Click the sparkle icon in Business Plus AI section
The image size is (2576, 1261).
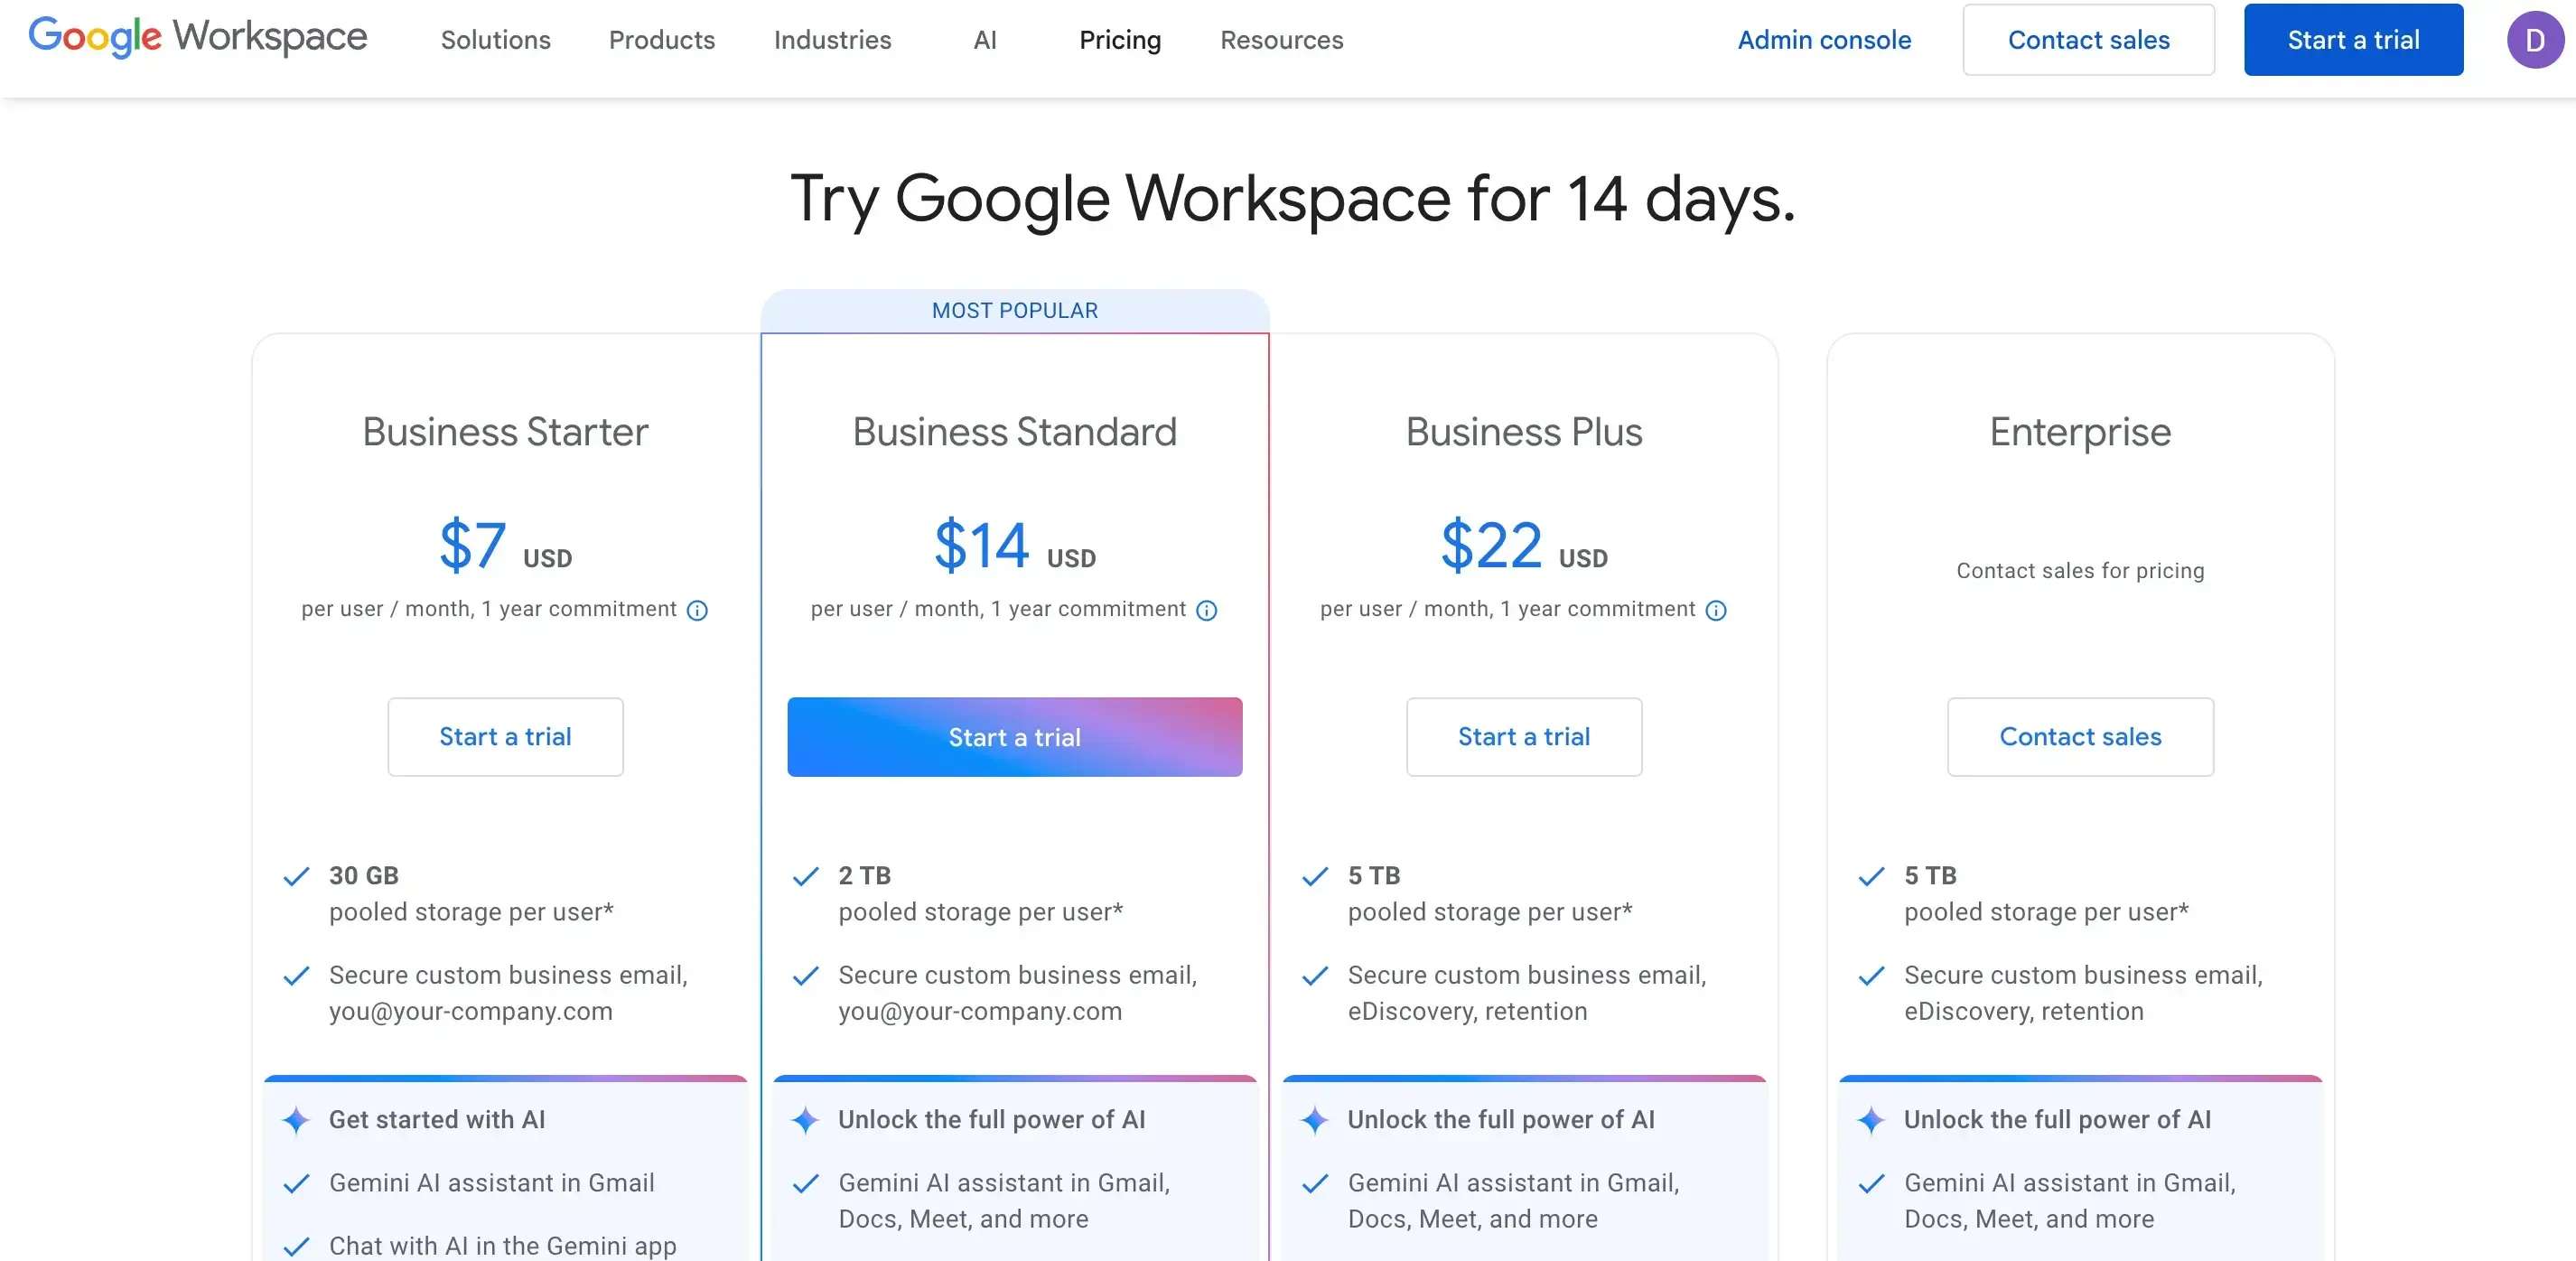coord(1314,1120)
